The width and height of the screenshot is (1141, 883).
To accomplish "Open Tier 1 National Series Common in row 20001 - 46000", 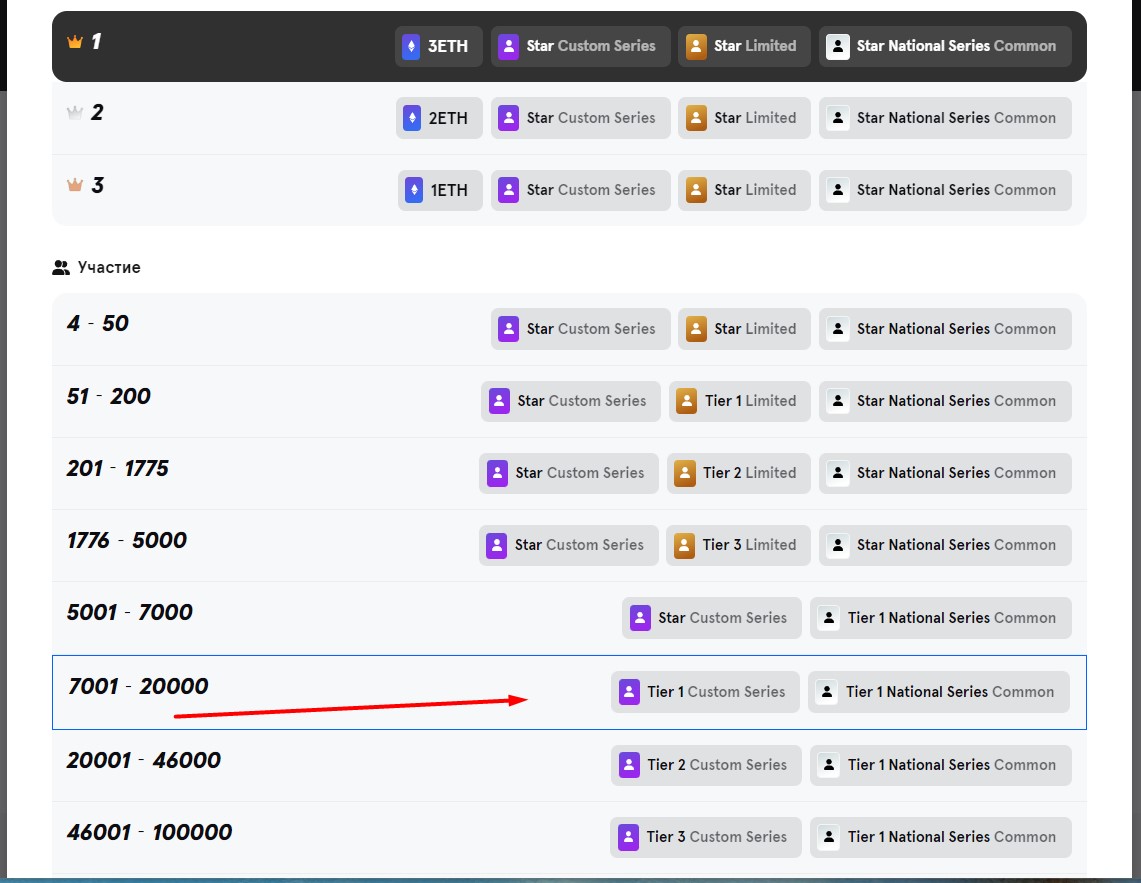I will [x=941, y=765].
